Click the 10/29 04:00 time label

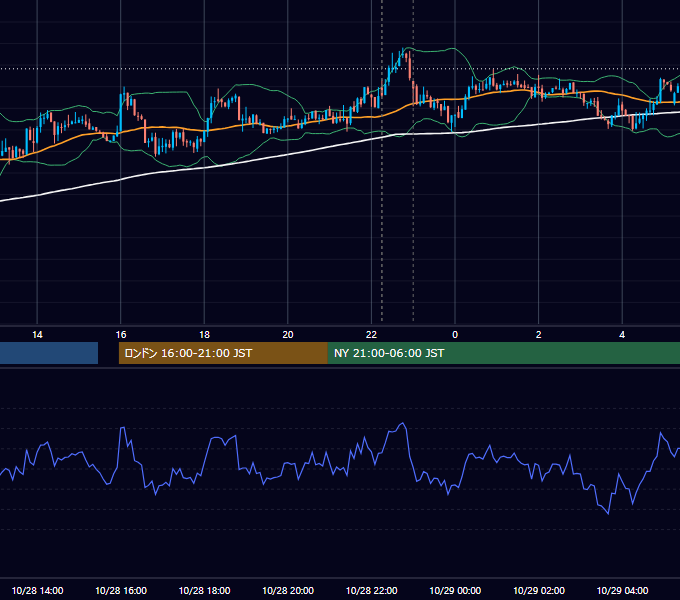(x=622, y=590)
